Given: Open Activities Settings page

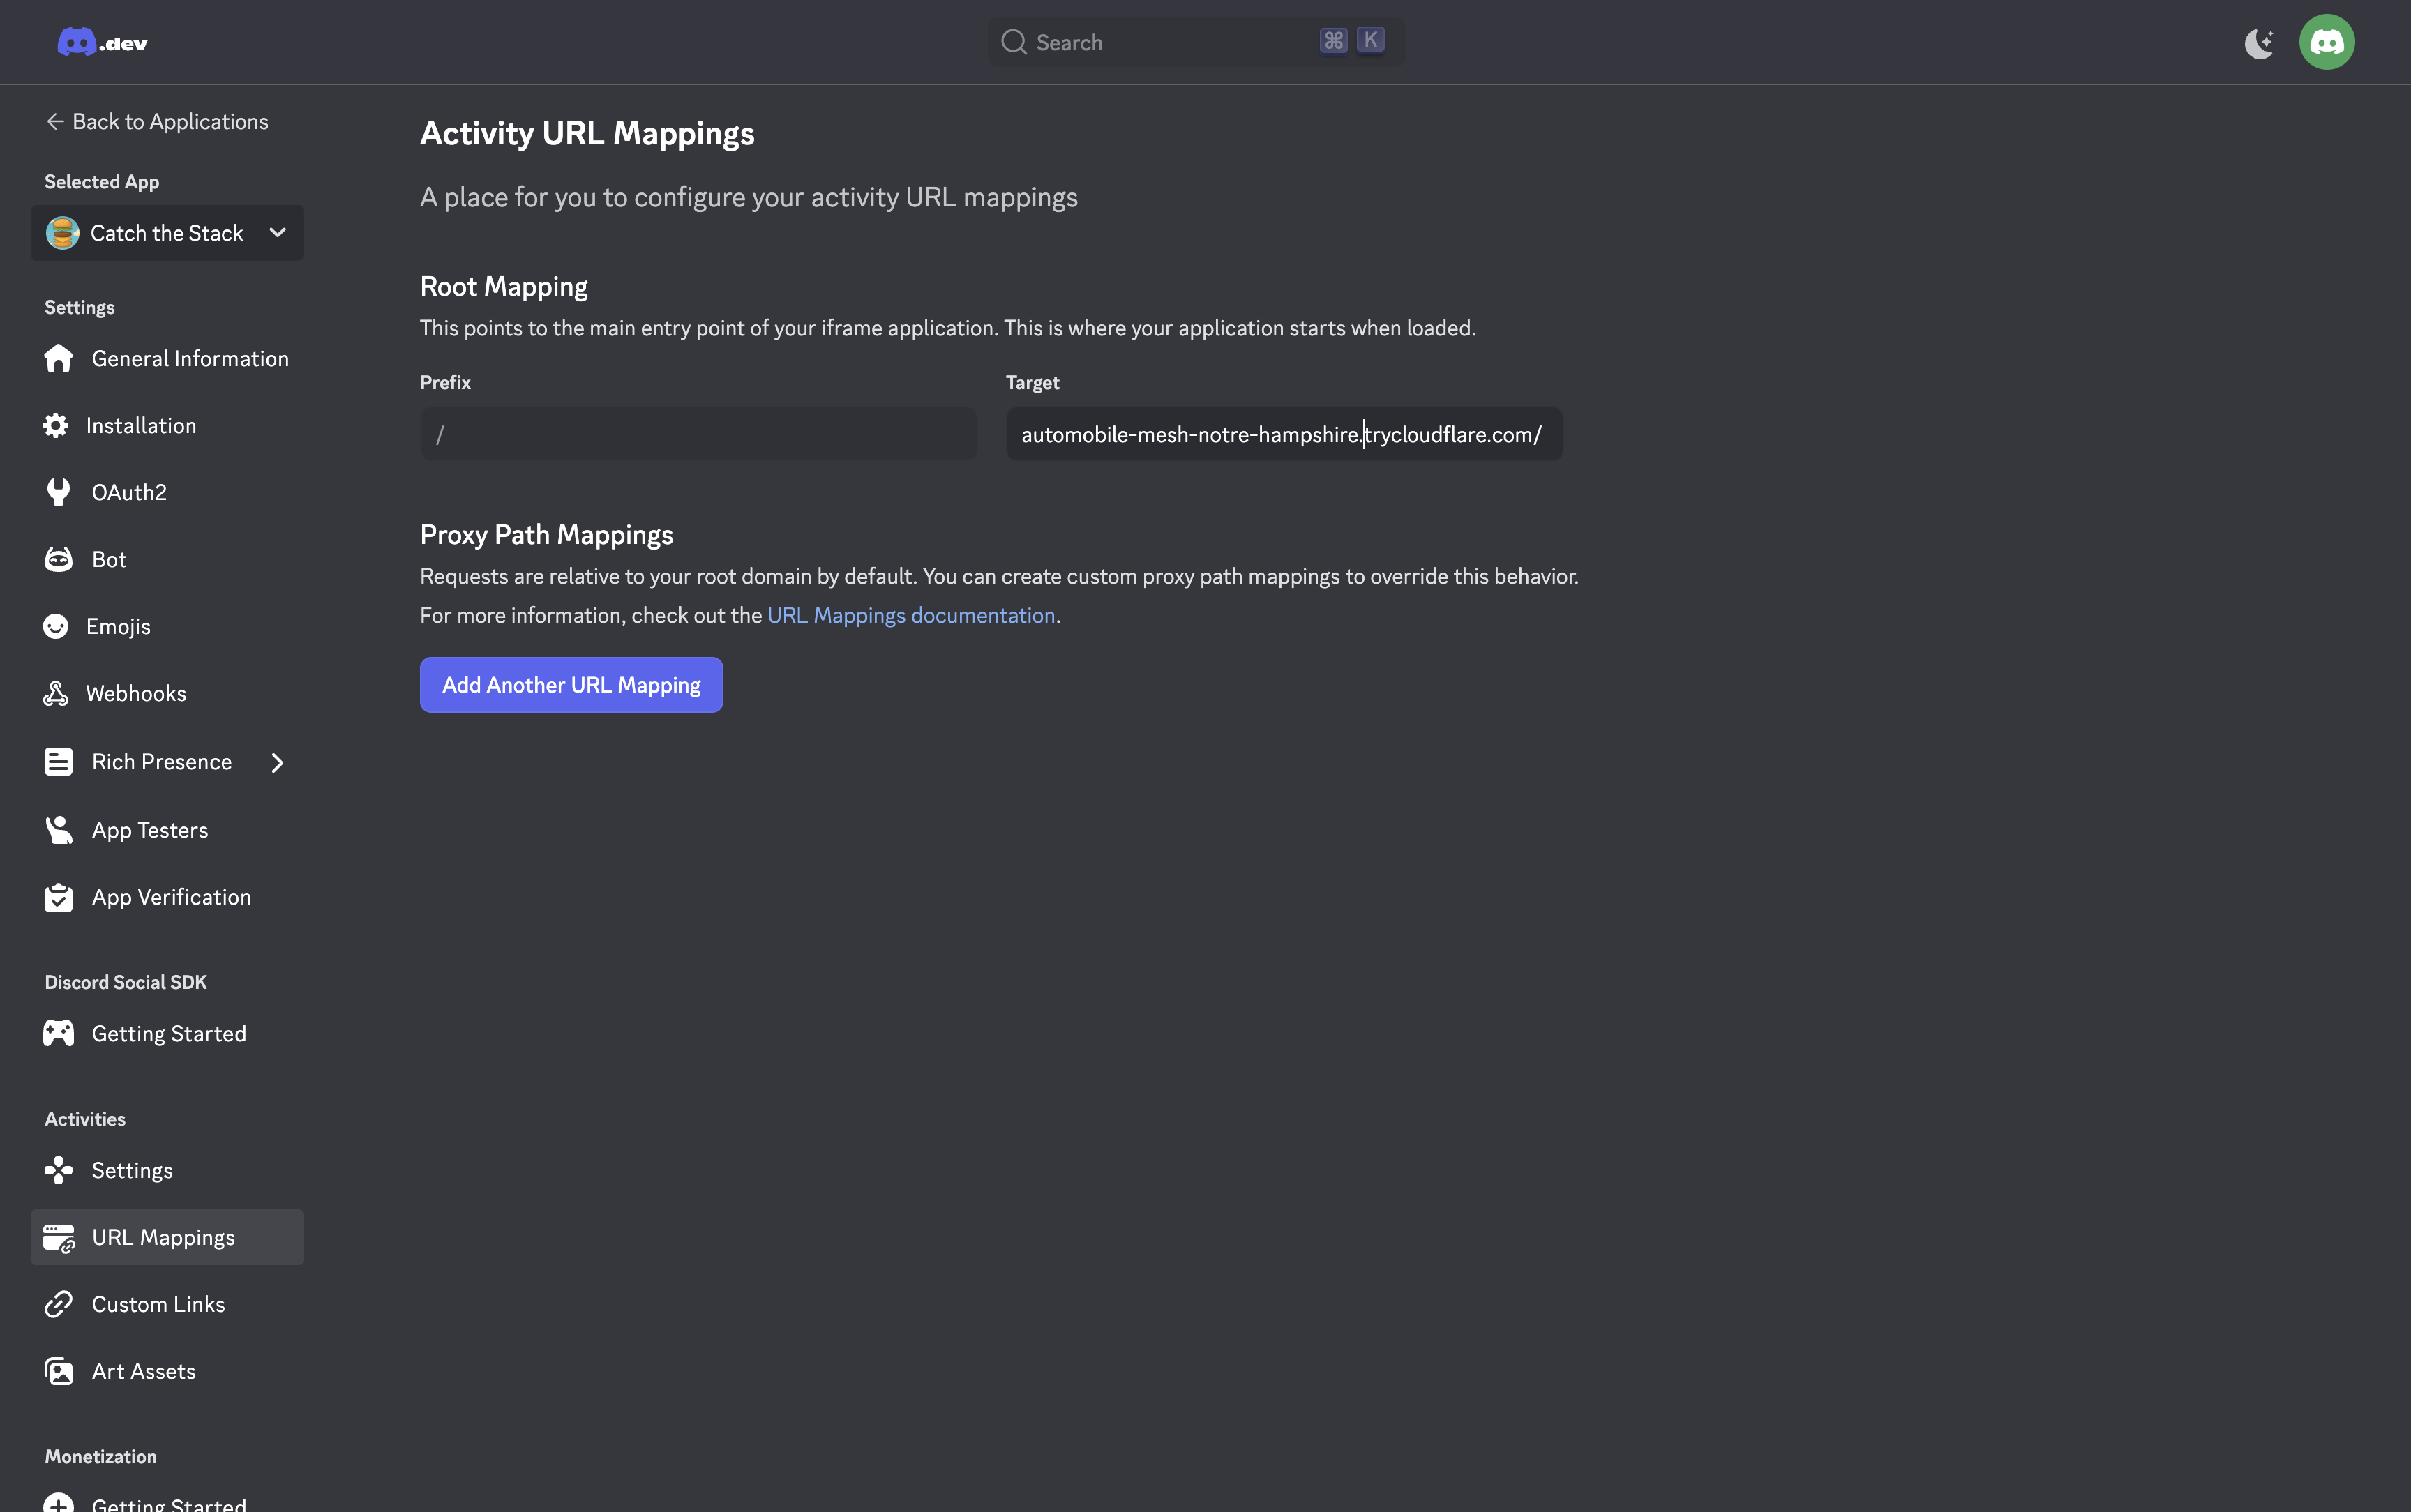Looking at the screenshot, I should coord(132,1170).
